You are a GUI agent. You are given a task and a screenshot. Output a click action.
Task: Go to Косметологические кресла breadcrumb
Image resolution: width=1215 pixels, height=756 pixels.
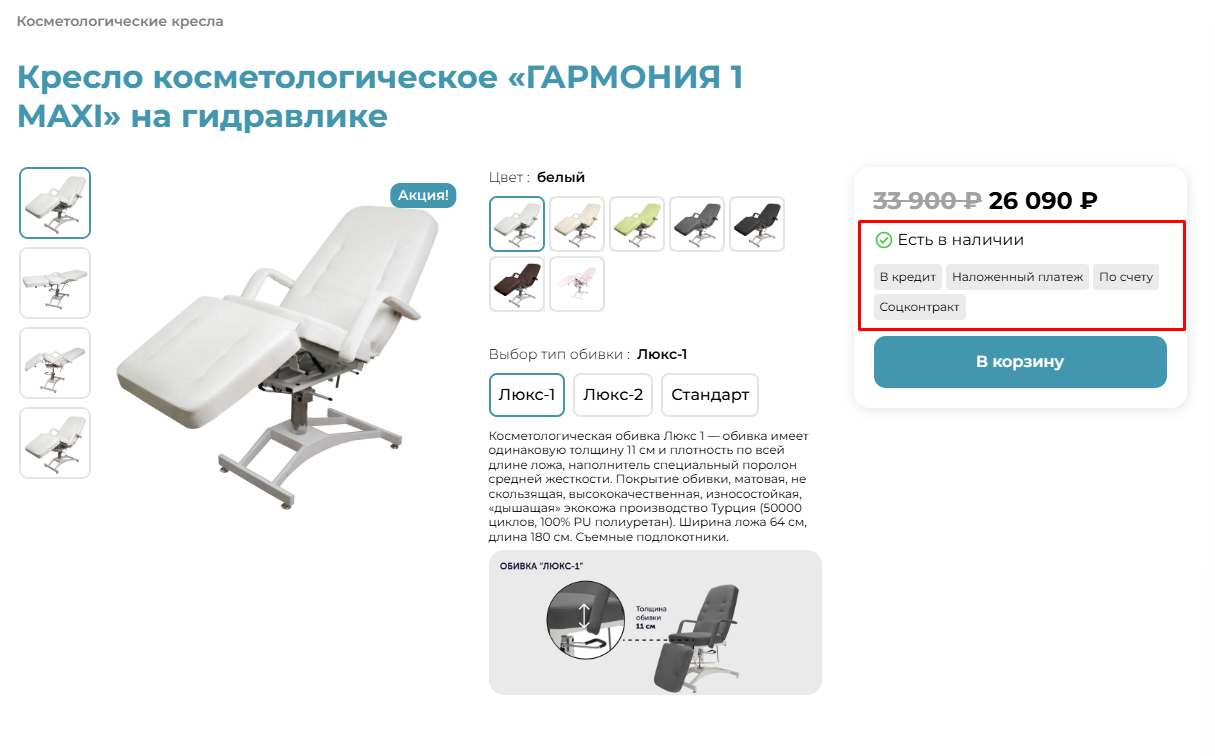120,21
